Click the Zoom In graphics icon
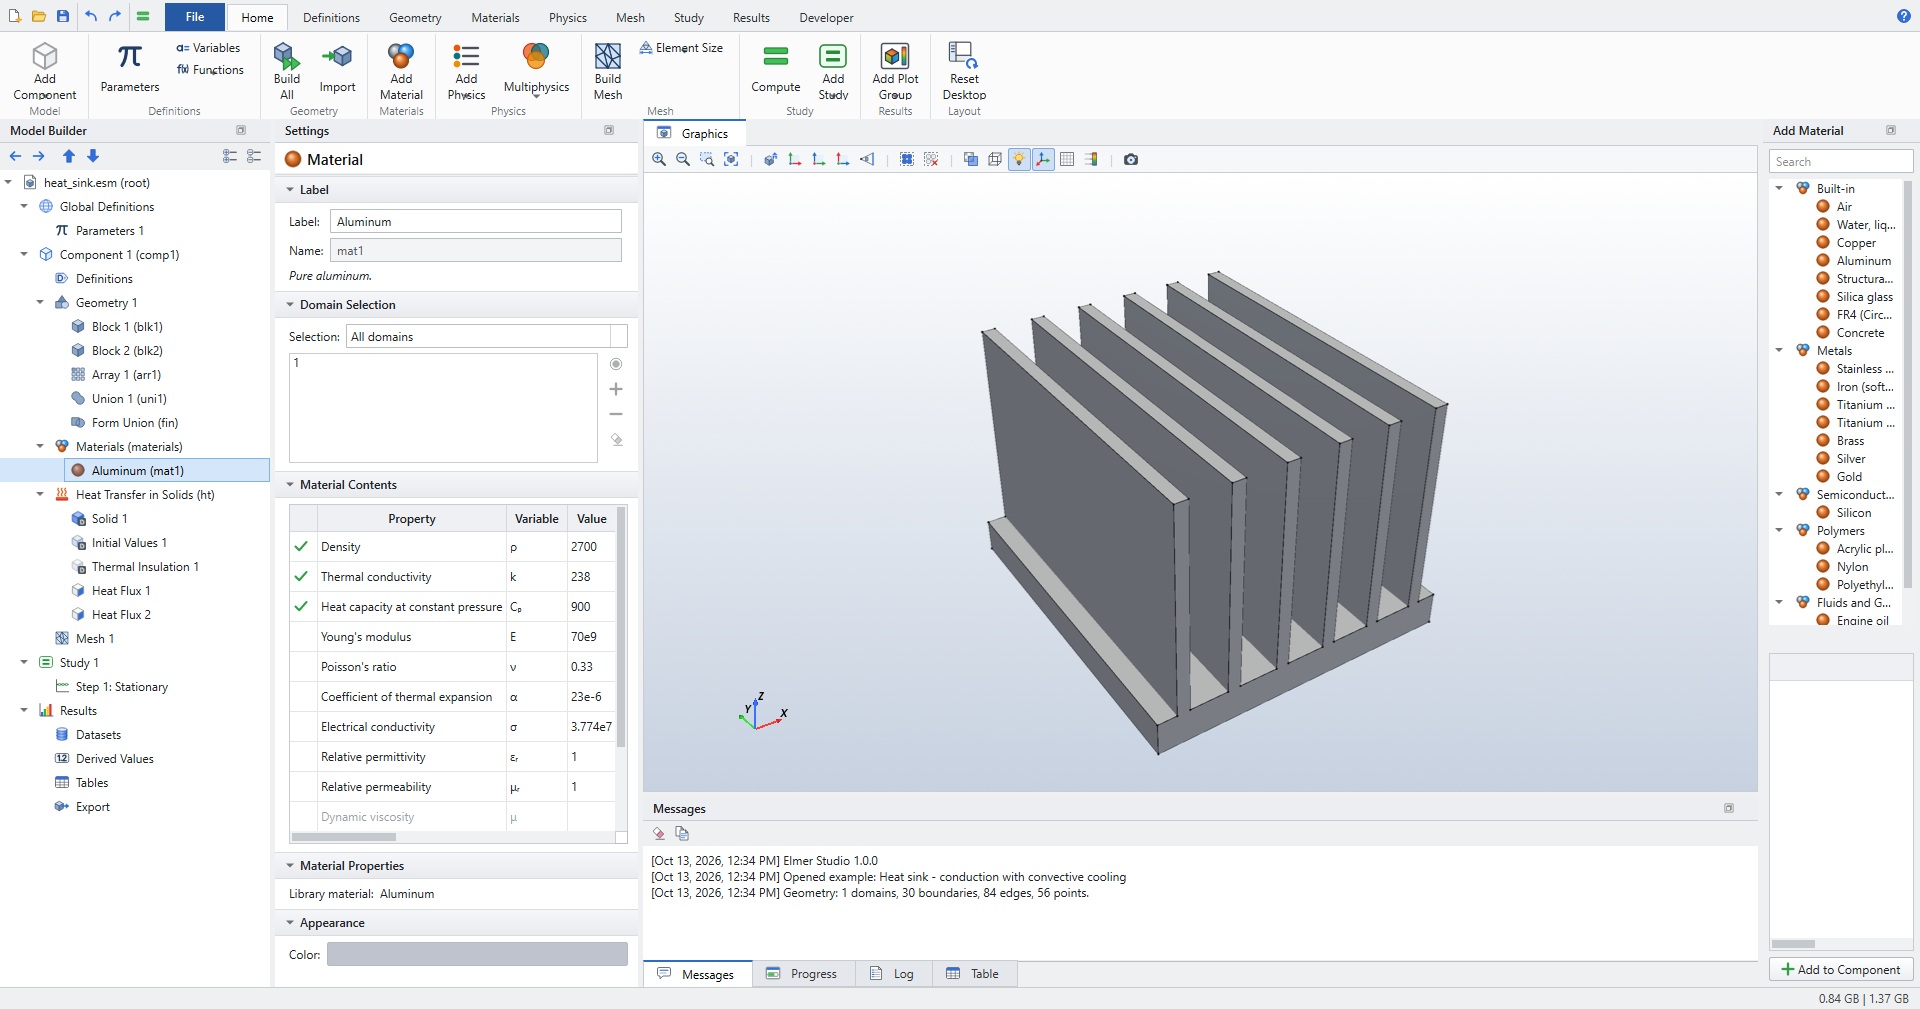1920x1009 pixels. coord(659,159)
